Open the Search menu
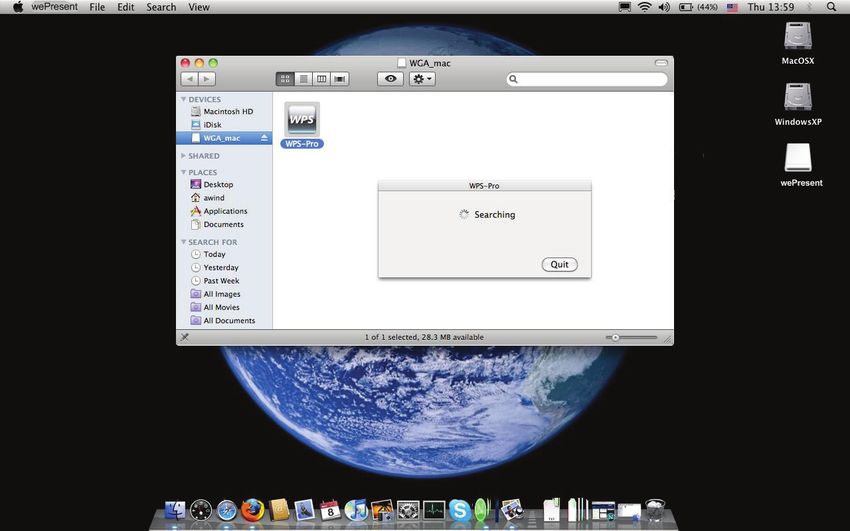This screenshot has width=850, height=531. 161,7
